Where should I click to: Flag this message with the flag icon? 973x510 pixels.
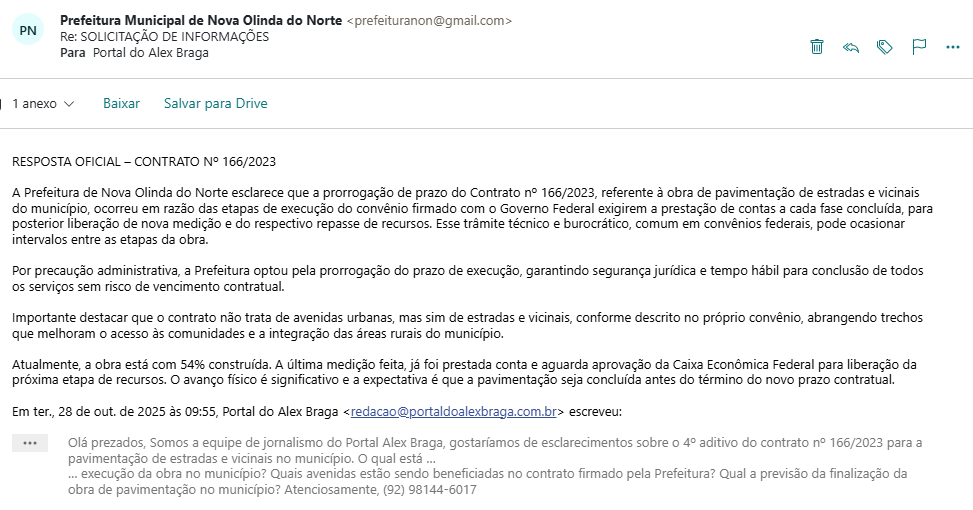[x=919, y=47]
